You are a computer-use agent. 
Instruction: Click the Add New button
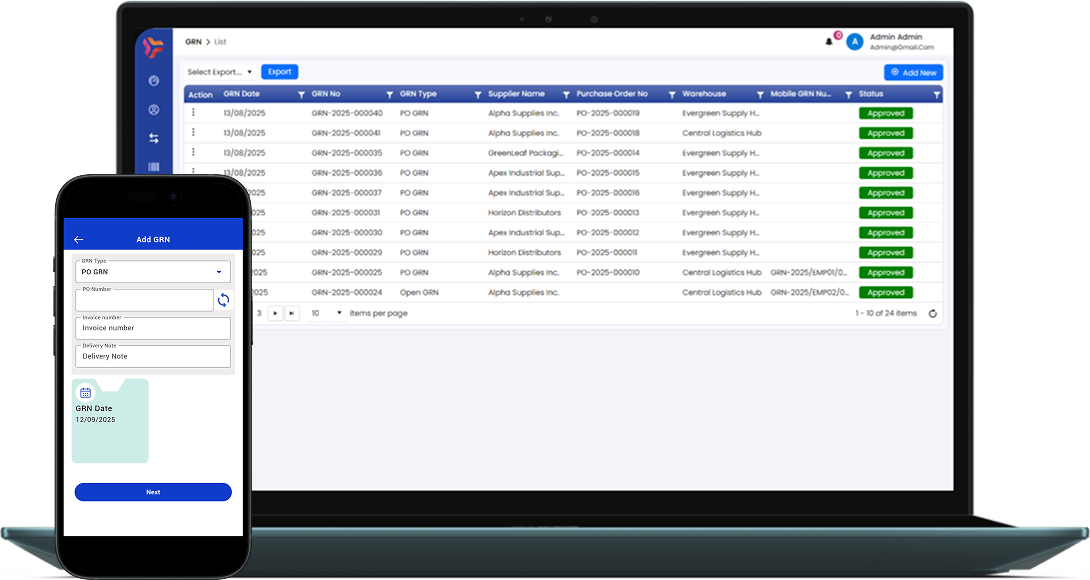(913, 73)
